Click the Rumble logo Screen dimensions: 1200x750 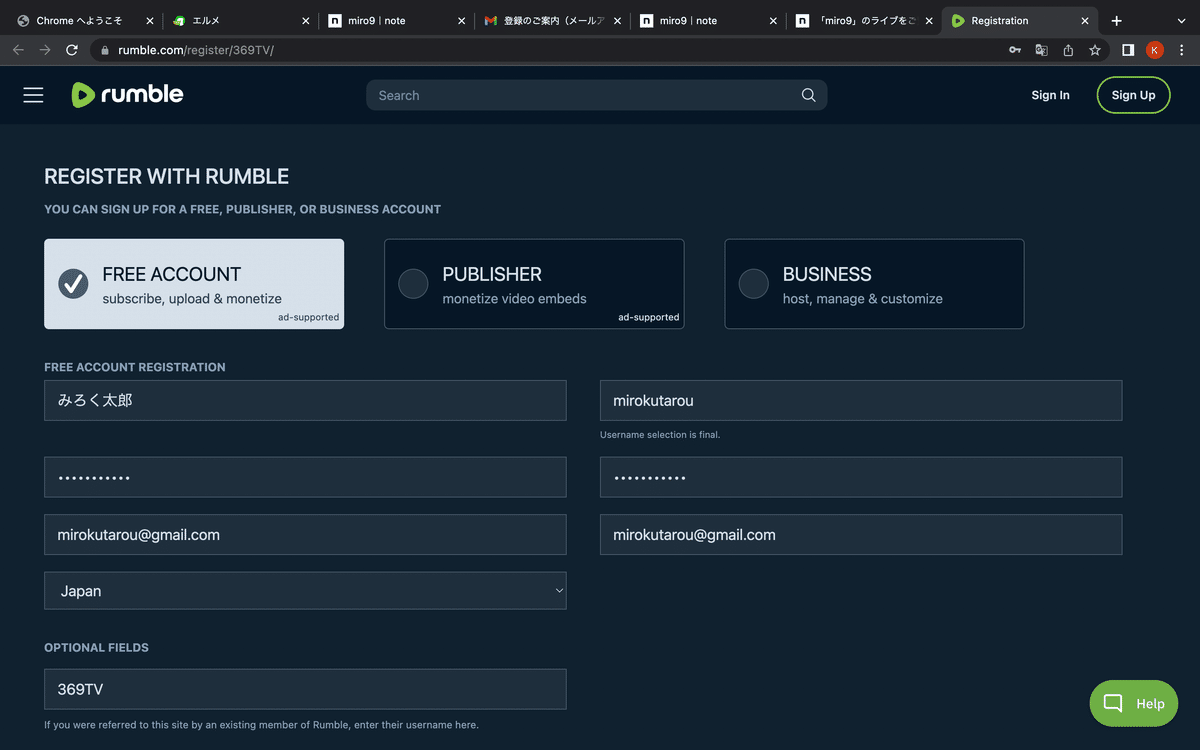[x=127, y=95]
